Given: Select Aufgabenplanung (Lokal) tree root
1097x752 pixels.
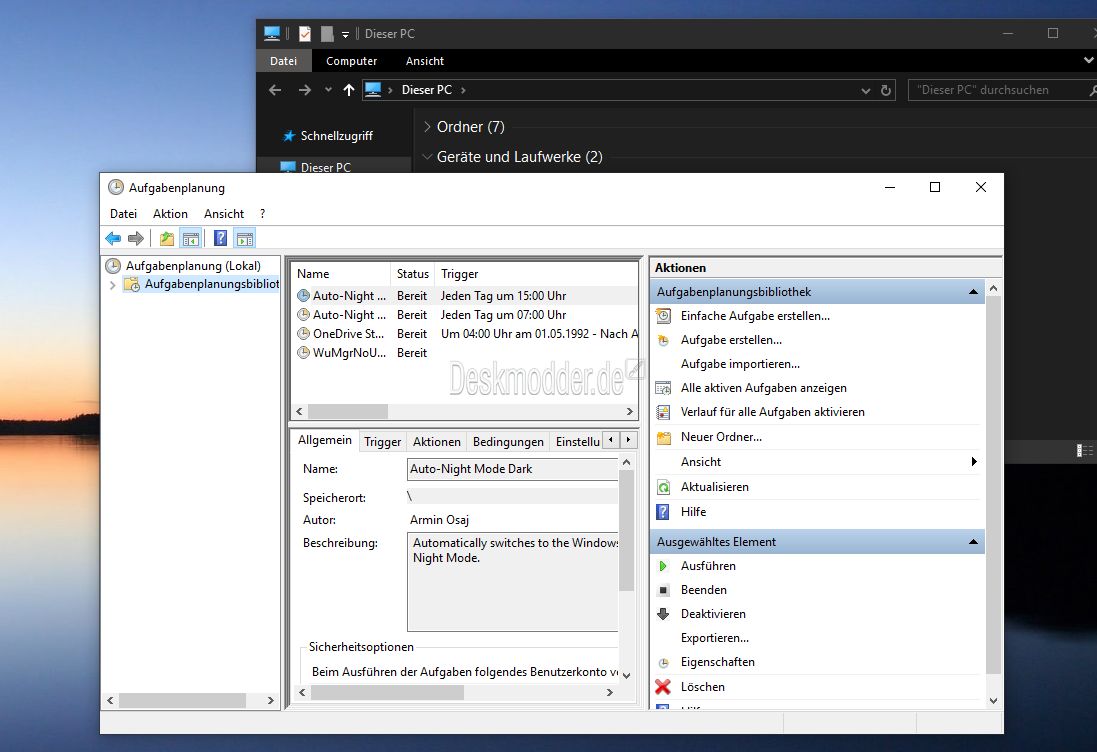Looking at the screenshot, I should 192,266.
